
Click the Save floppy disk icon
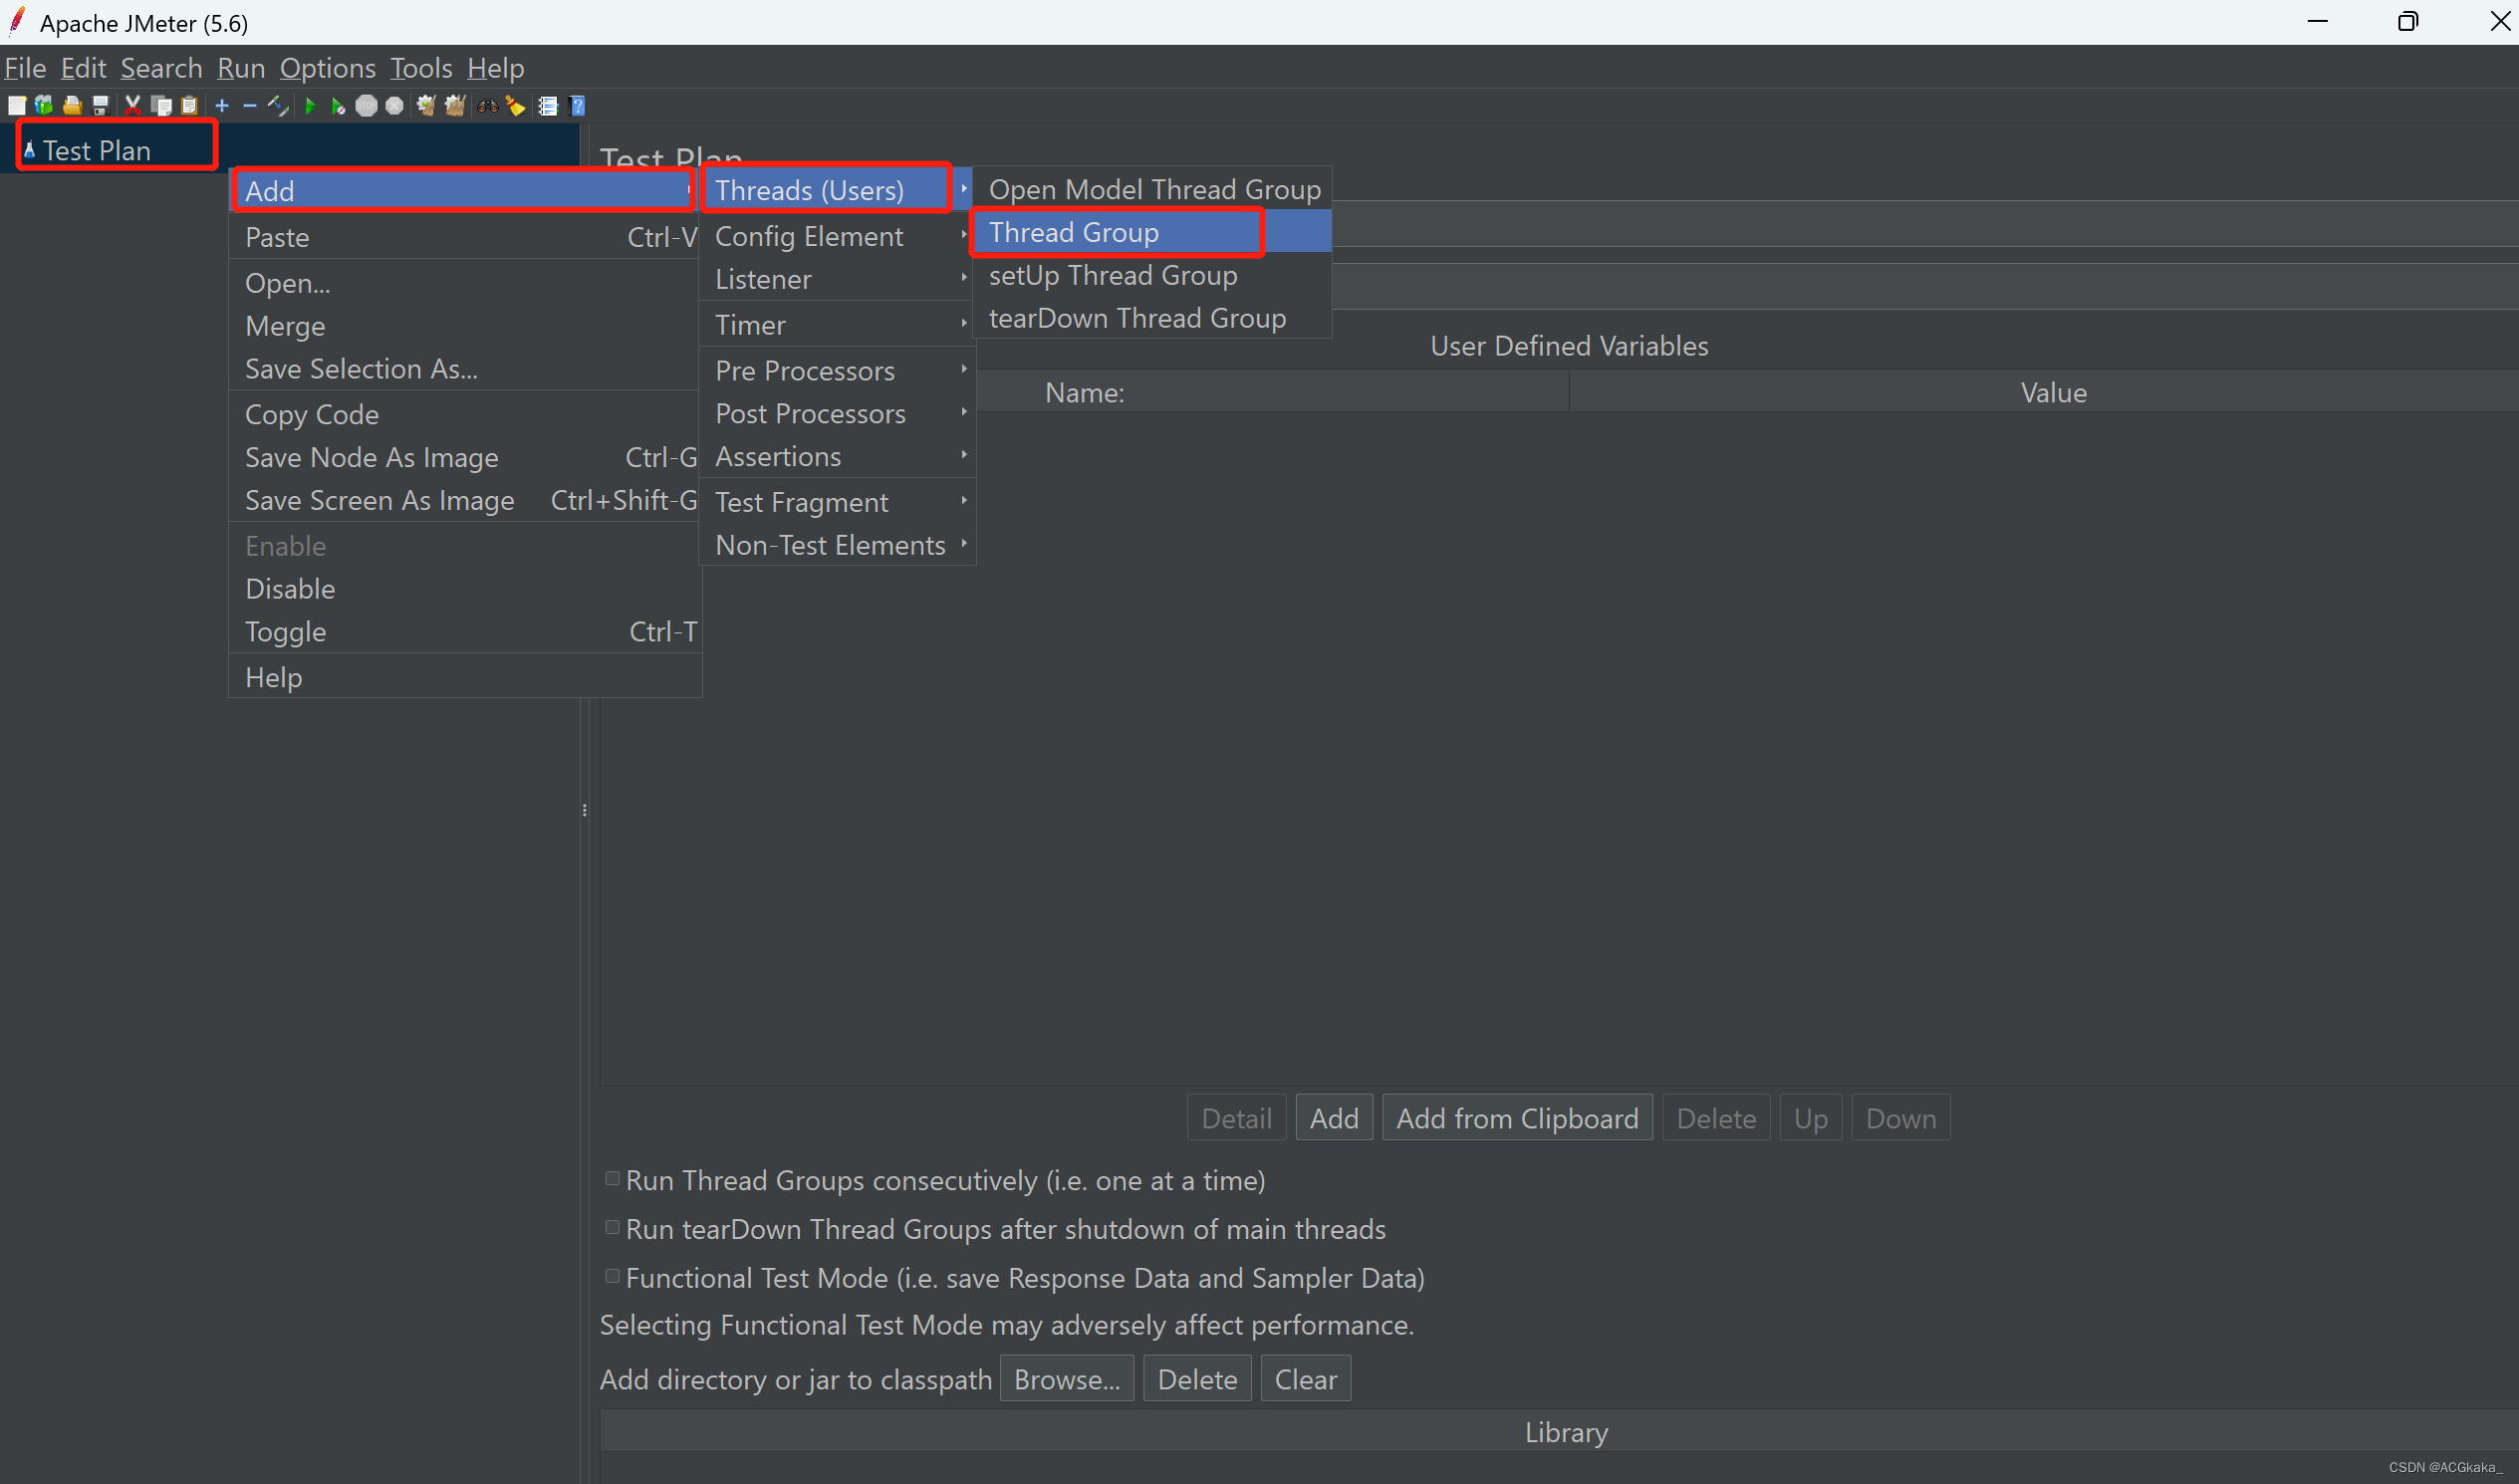[100, 106]
